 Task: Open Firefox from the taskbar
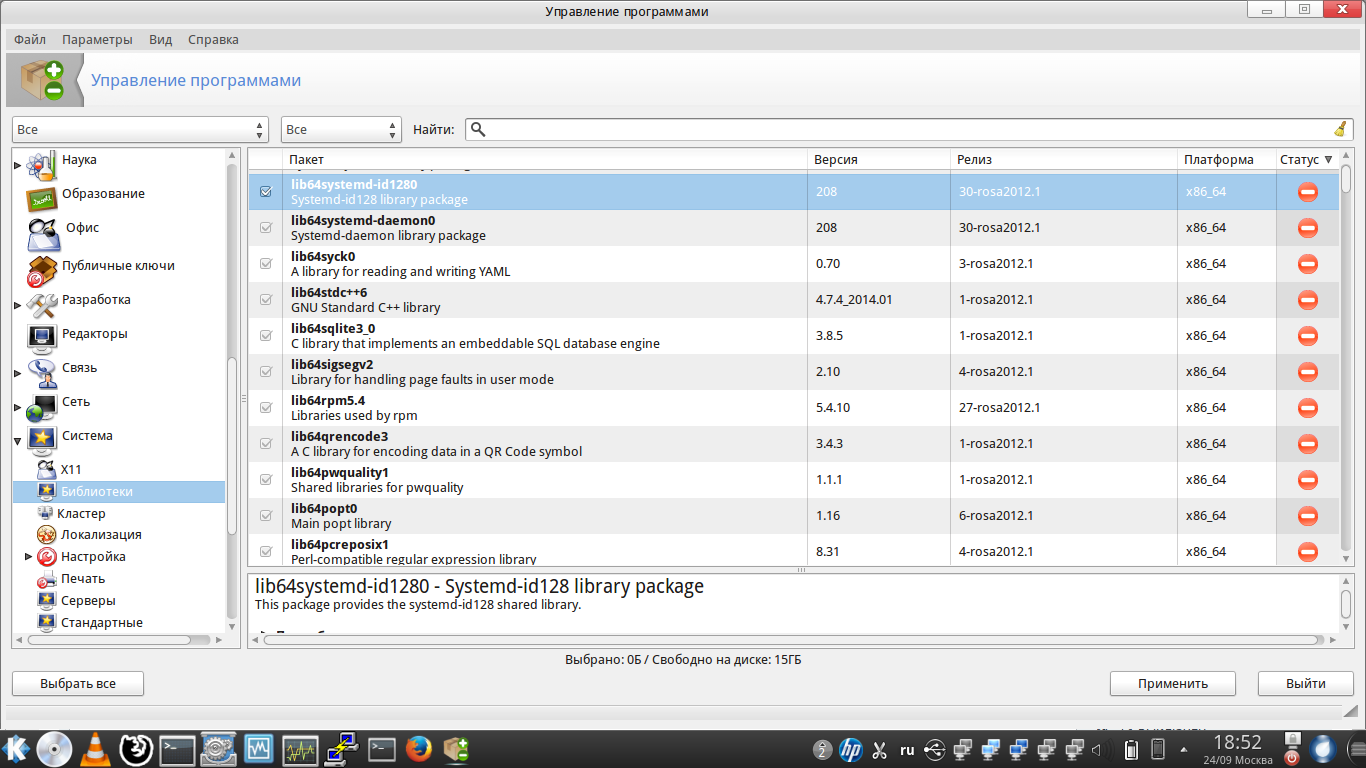tap(419, 749)
